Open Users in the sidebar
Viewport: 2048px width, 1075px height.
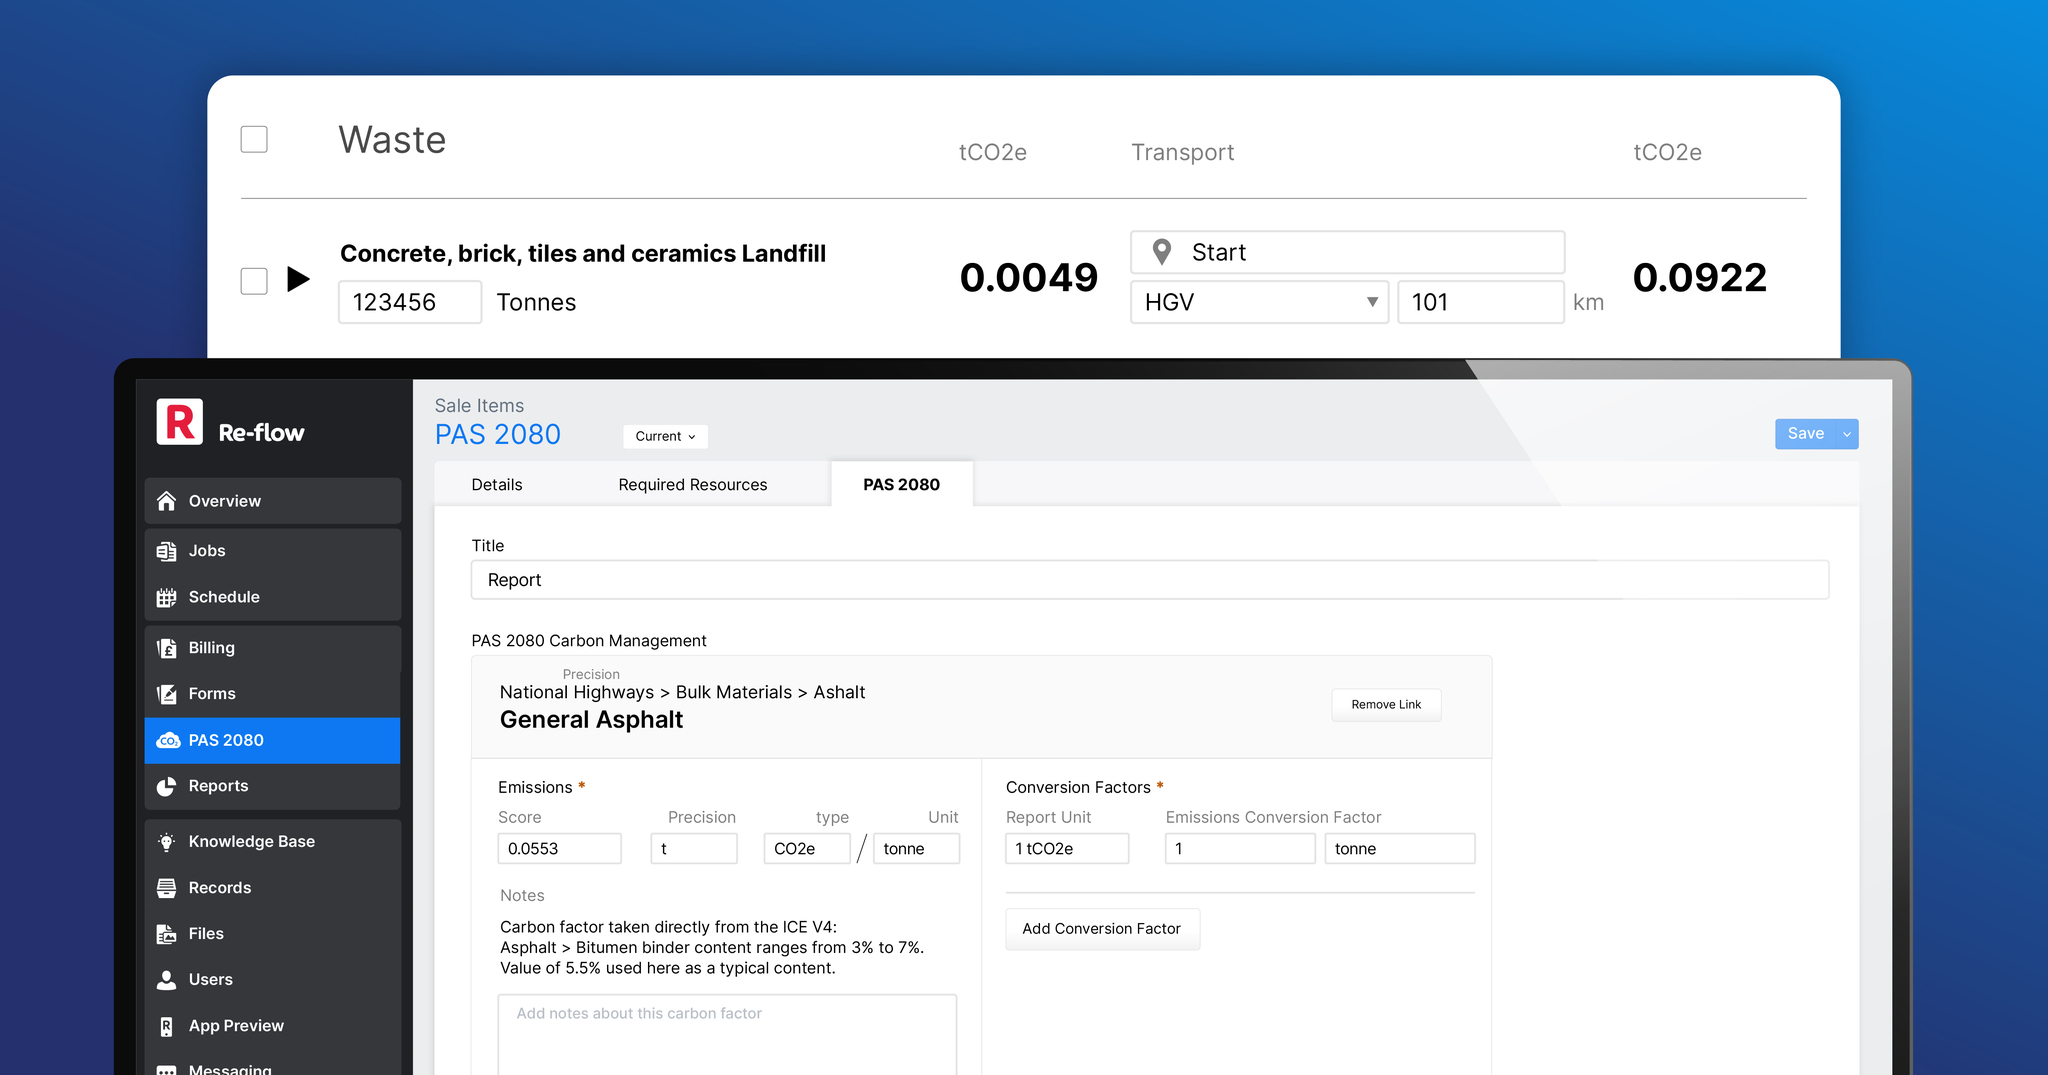coord(273,980)
